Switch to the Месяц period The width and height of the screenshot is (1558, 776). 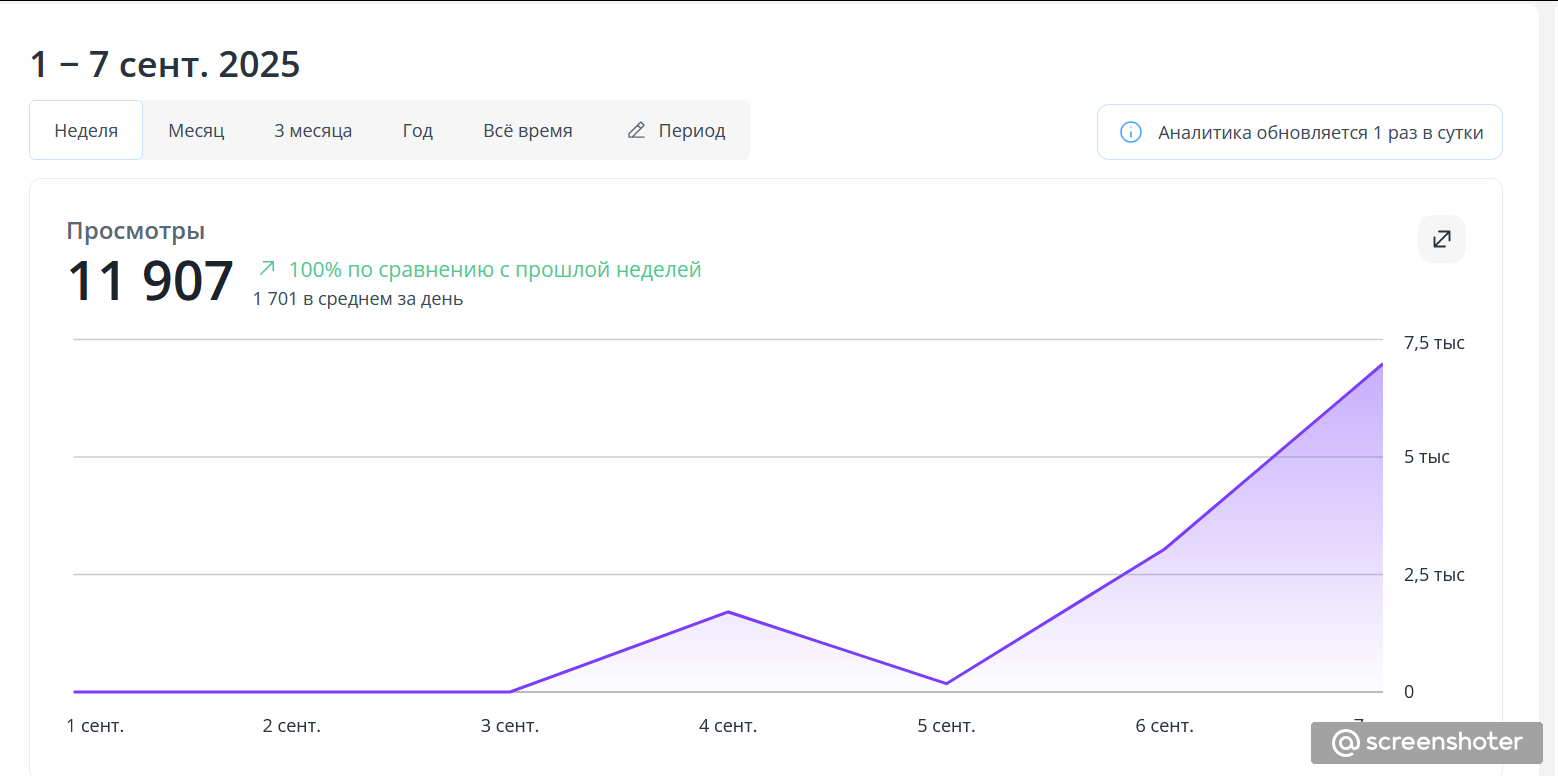click(x=196, y=130)
